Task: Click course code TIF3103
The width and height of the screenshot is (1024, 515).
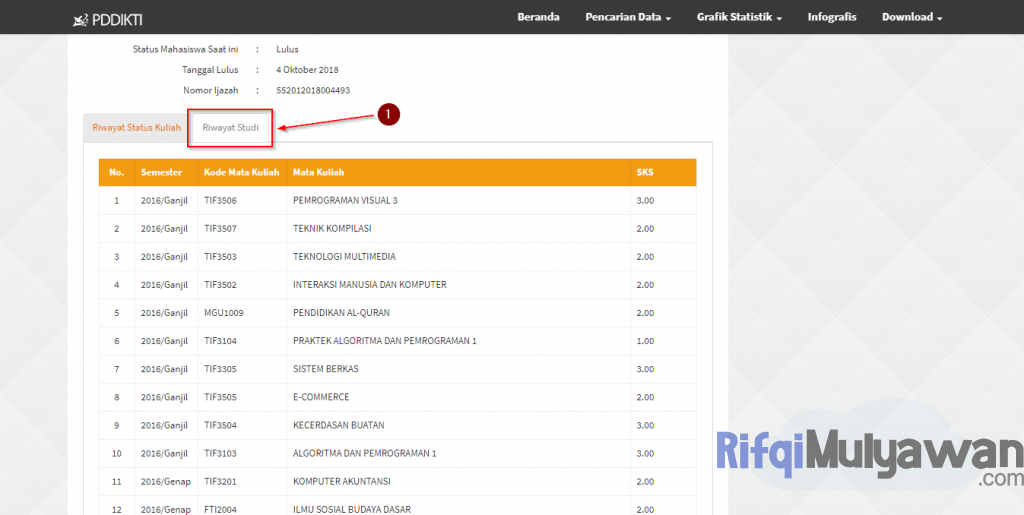Action: (x=220, y=453)
